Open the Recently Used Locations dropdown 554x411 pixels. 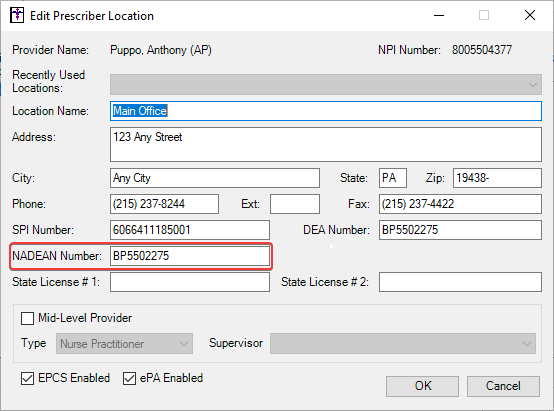tap(326, 84)
